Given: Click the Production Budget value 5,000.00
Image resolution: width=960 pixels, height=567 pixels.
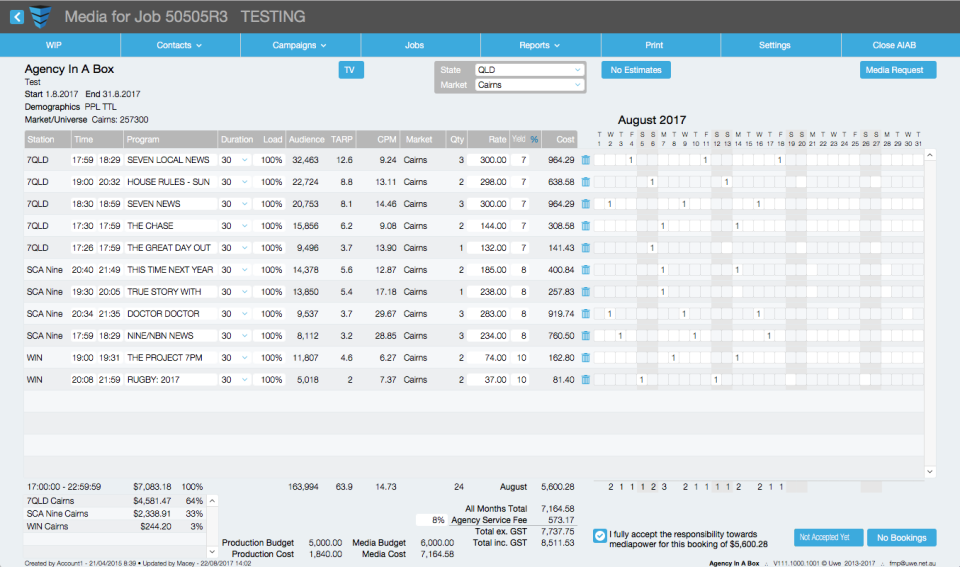Looking at the screenshot, I should 325,543.
